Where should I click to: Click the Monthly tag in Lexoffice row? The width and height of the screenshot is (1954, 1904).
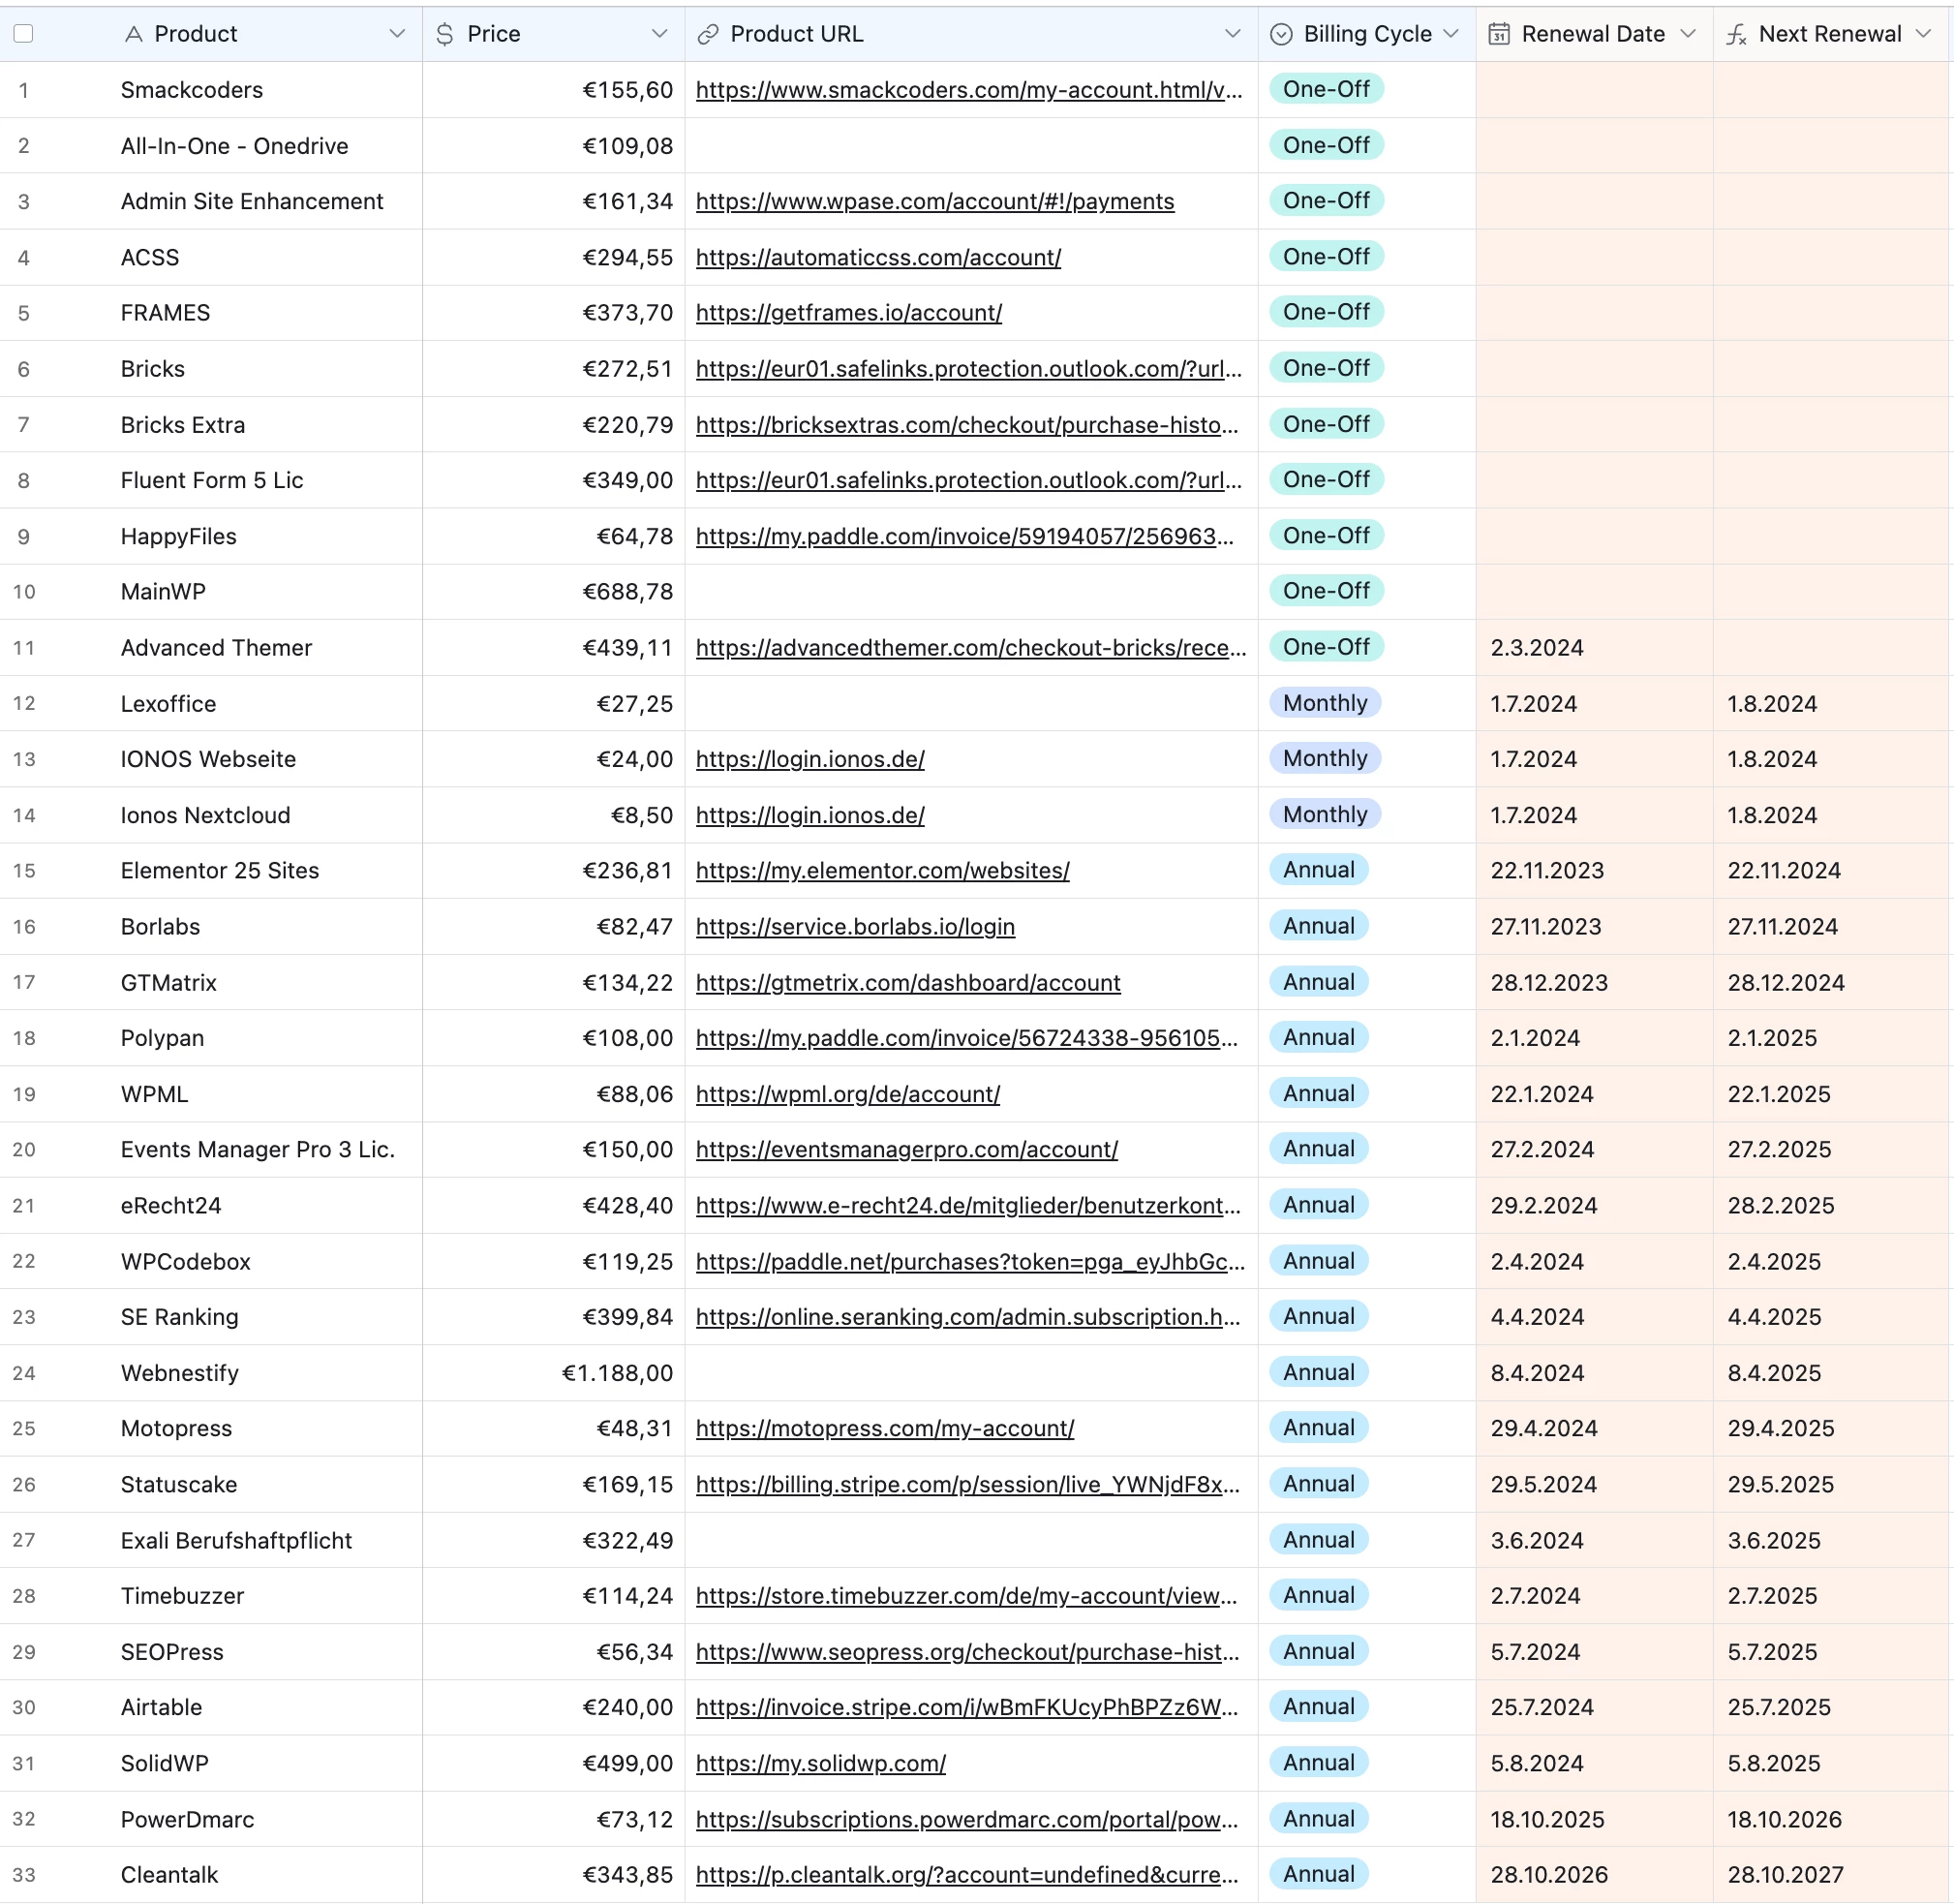click(x=1325, y=703)
